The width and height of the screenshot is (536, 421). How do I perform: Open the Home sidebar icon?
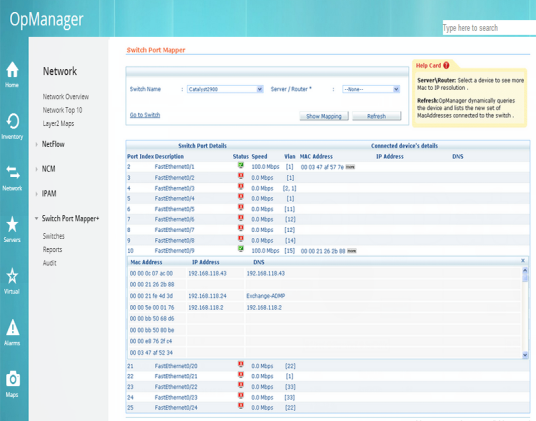point(12,70)
